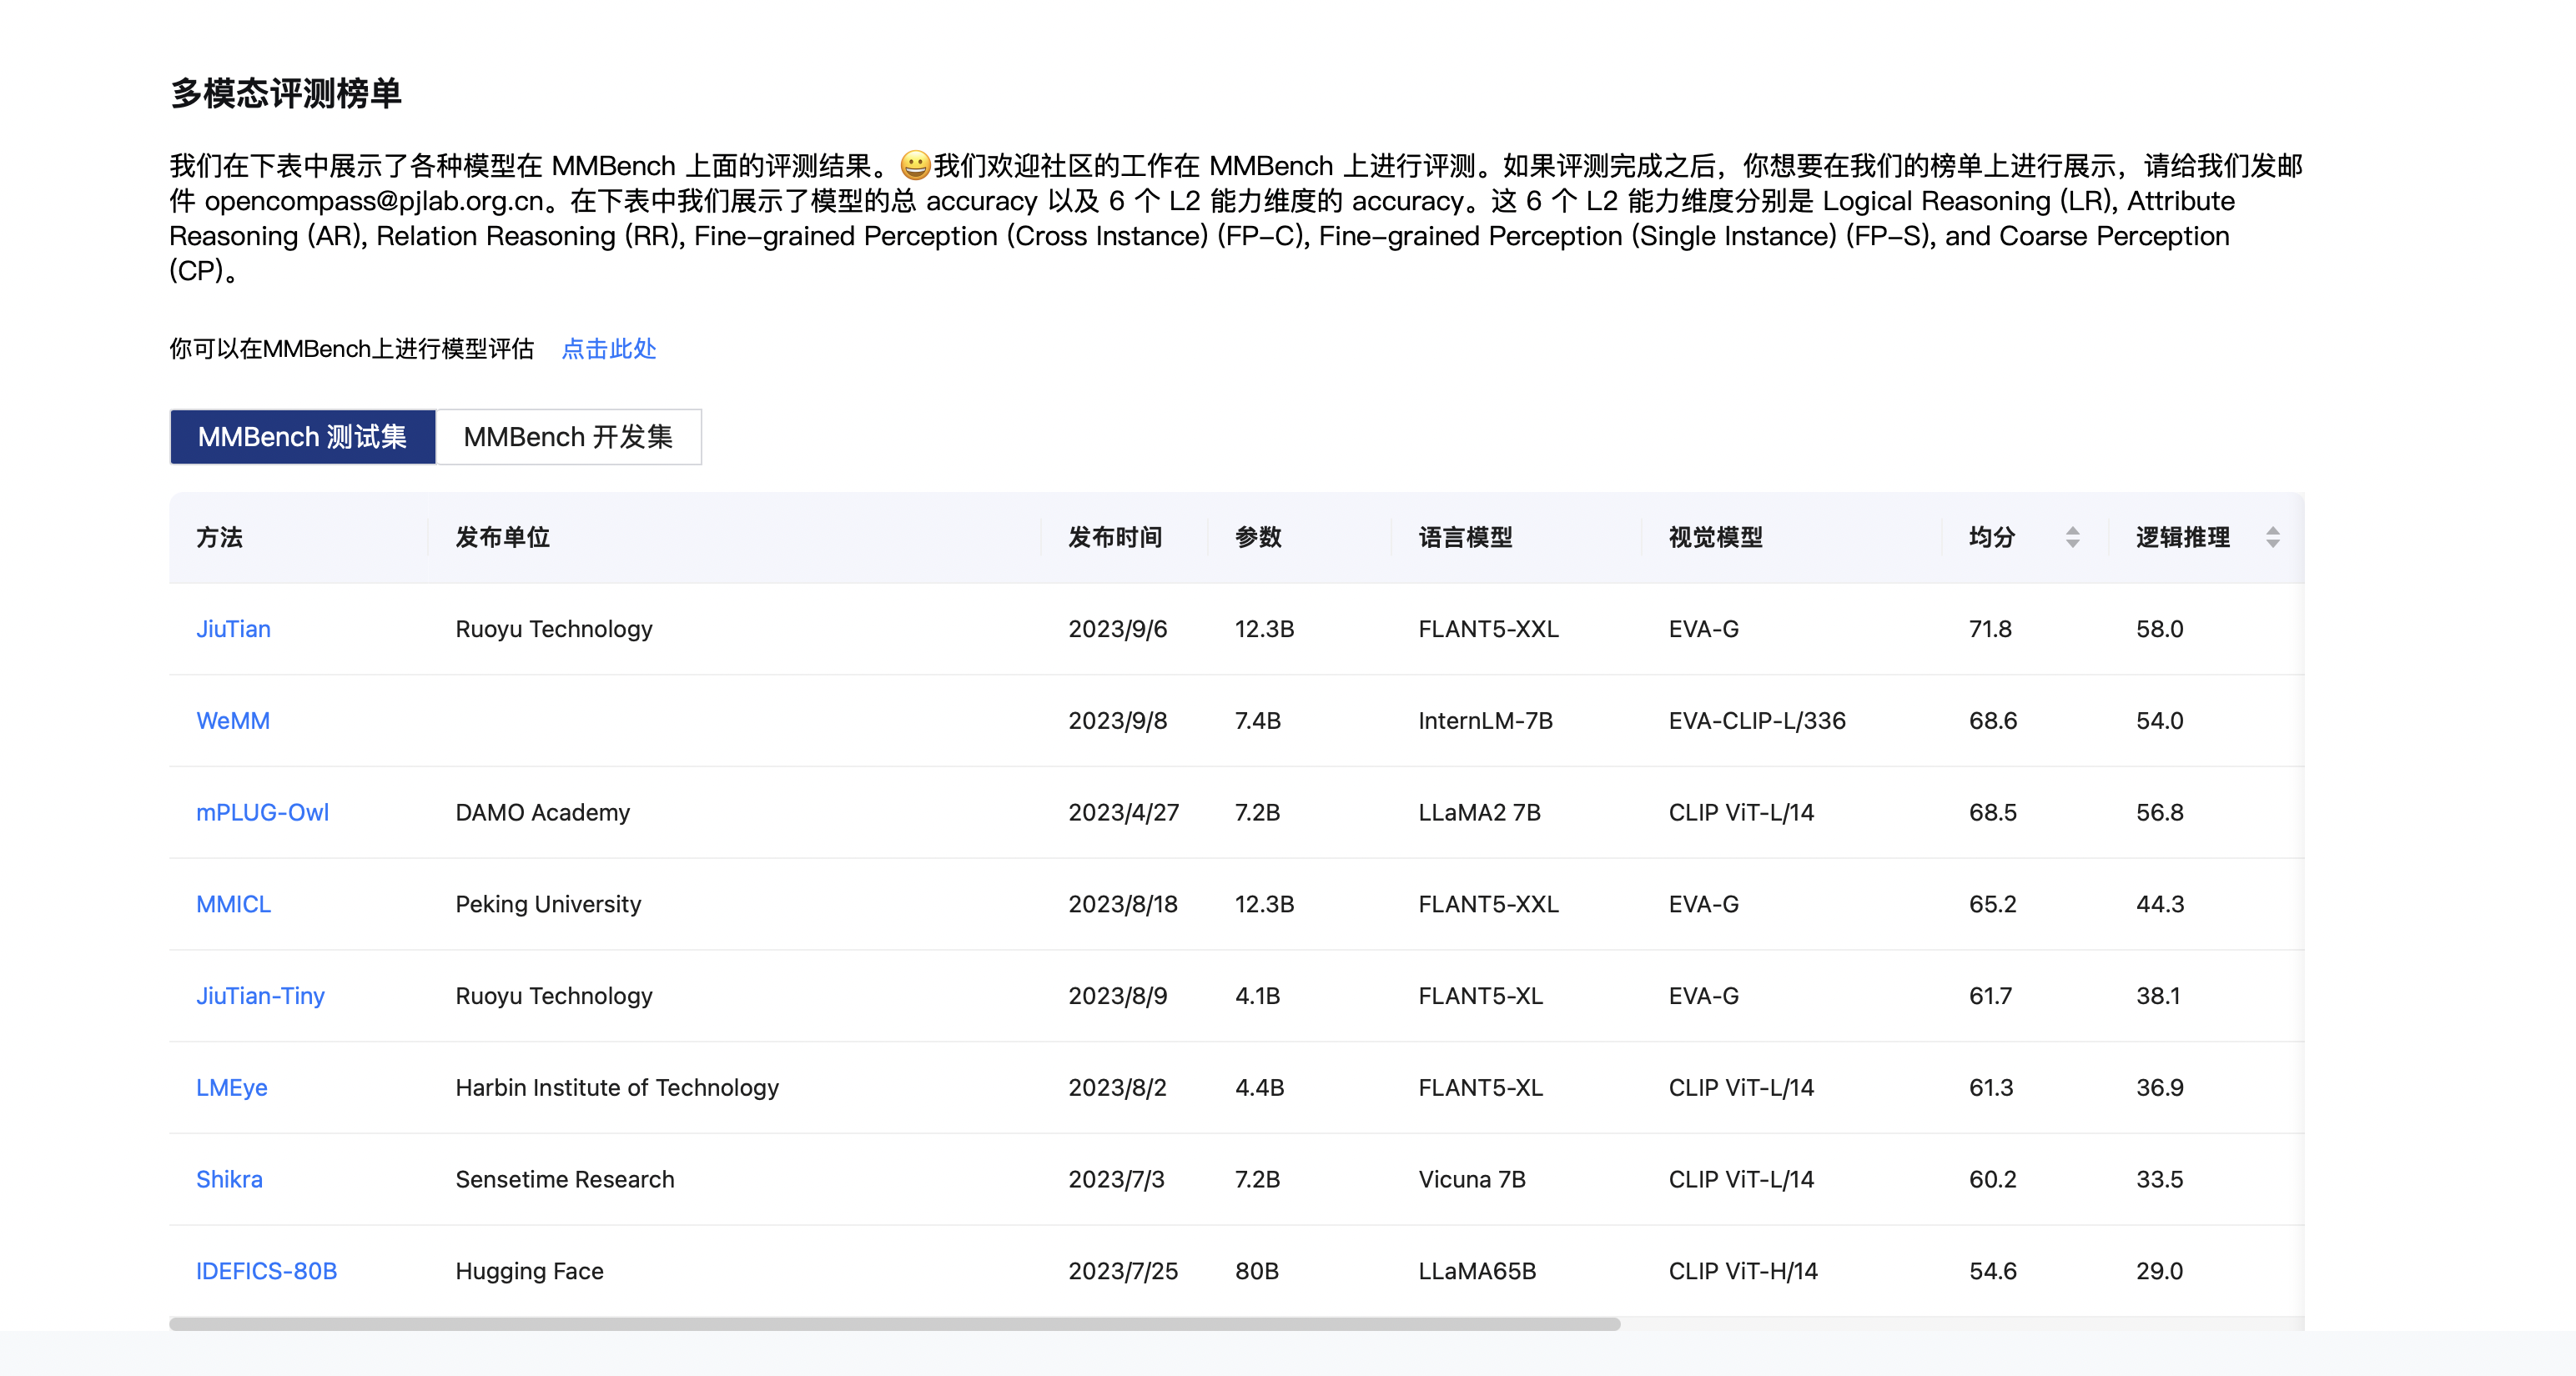Click the 视觉模型 column header
Image resolution: width=2576 pixels, height=1376 pixels.
[x=1715, y=537]
